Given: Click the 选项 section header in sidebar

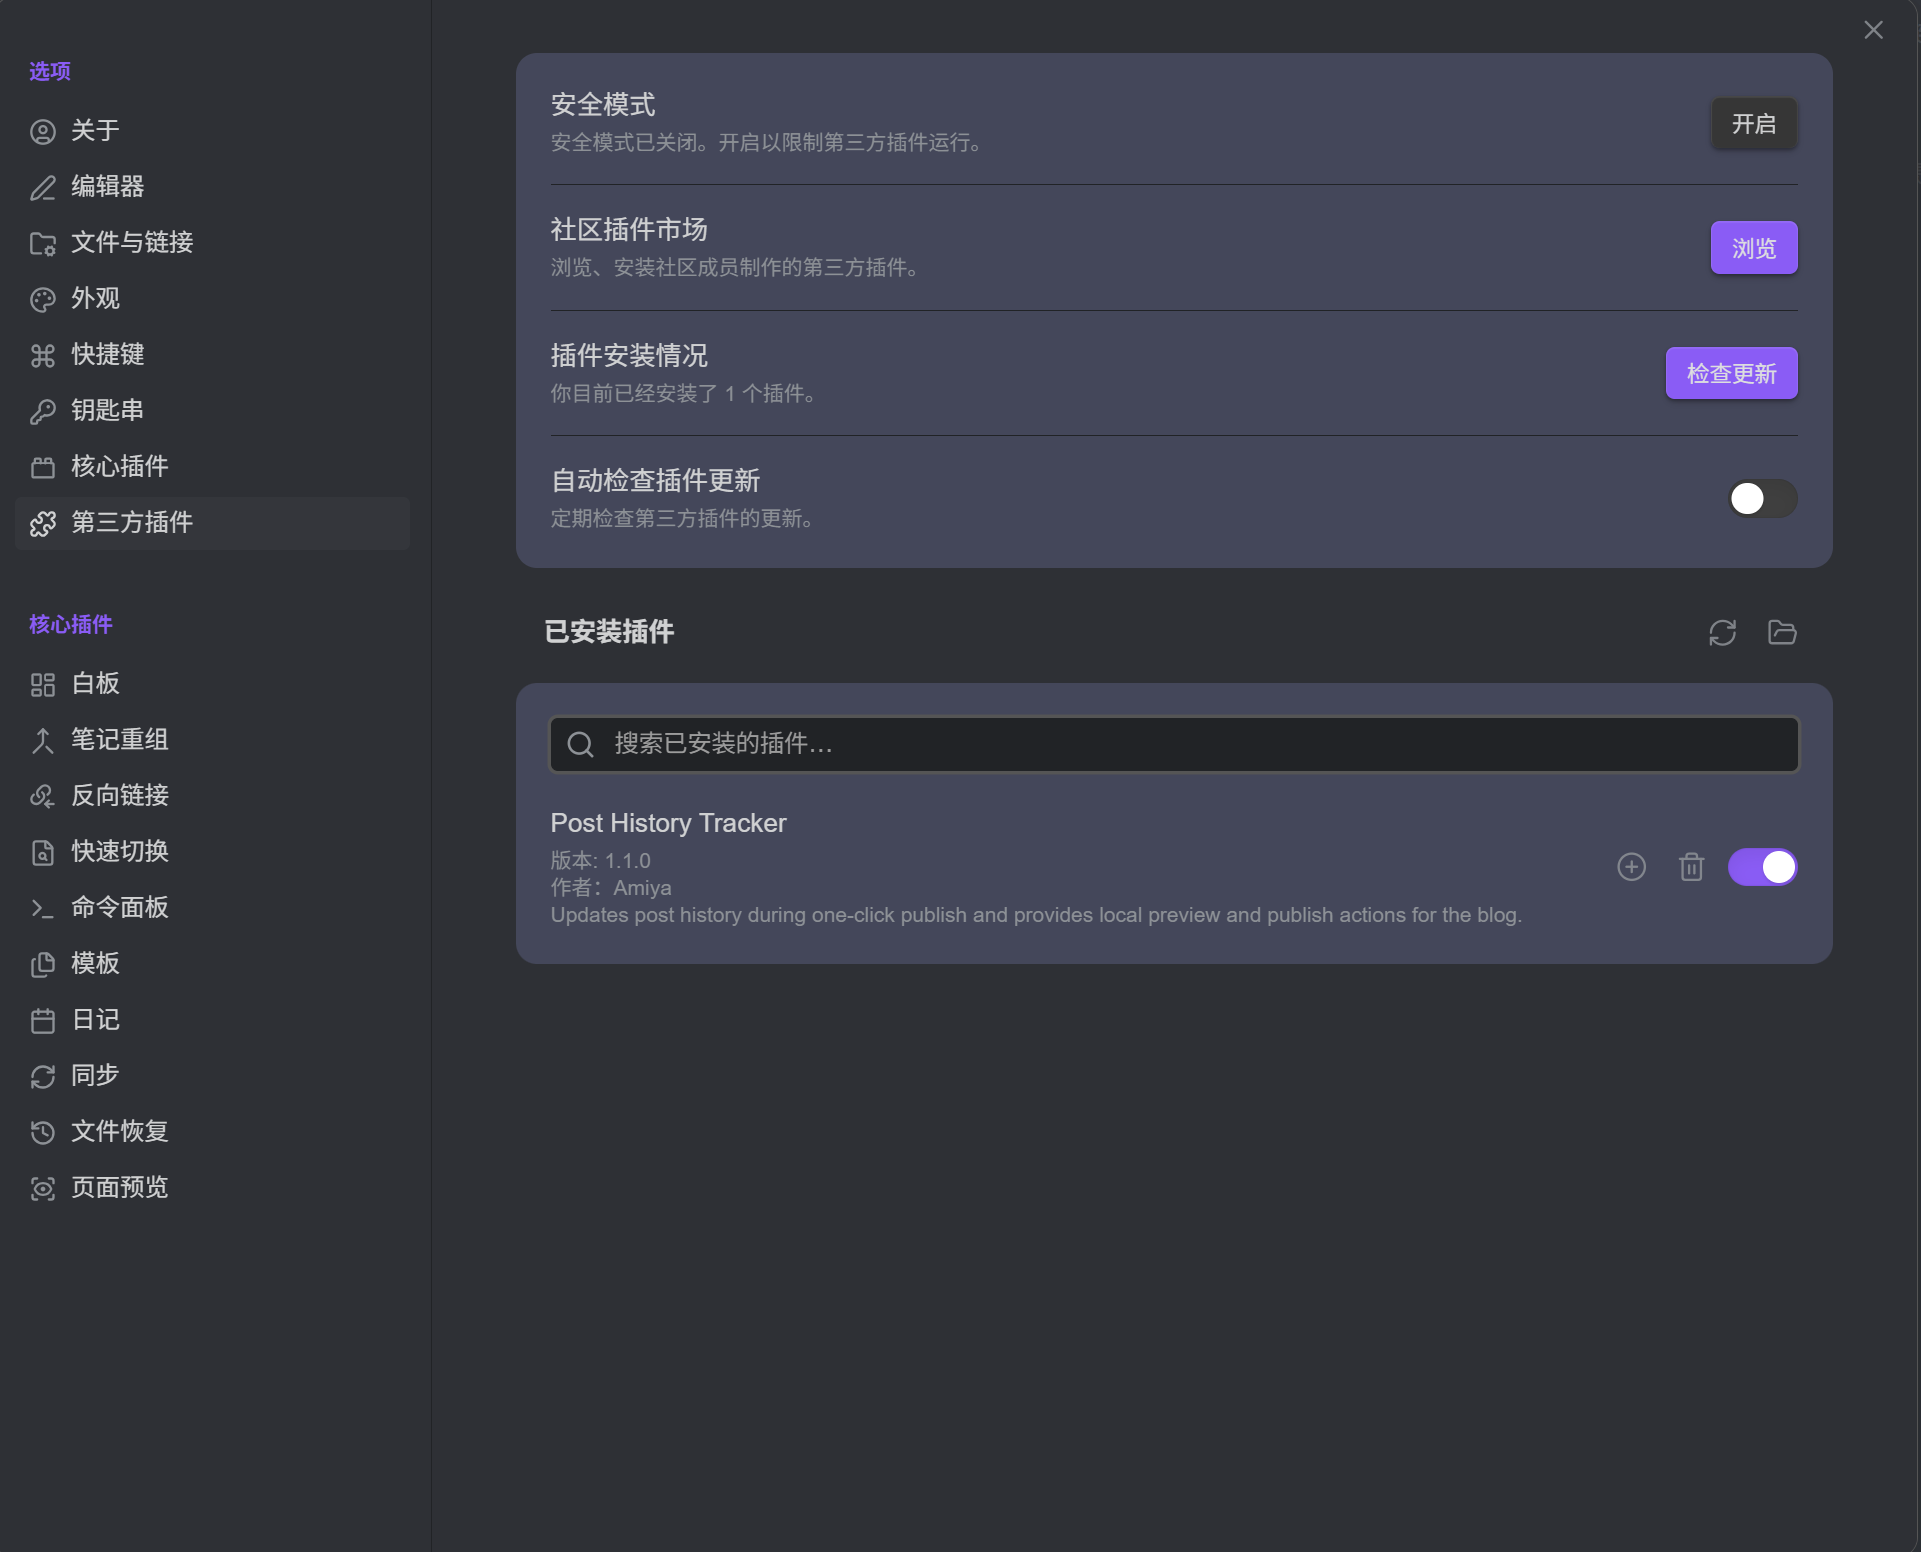Looking at the screenshot, I should tap(50, 72).
